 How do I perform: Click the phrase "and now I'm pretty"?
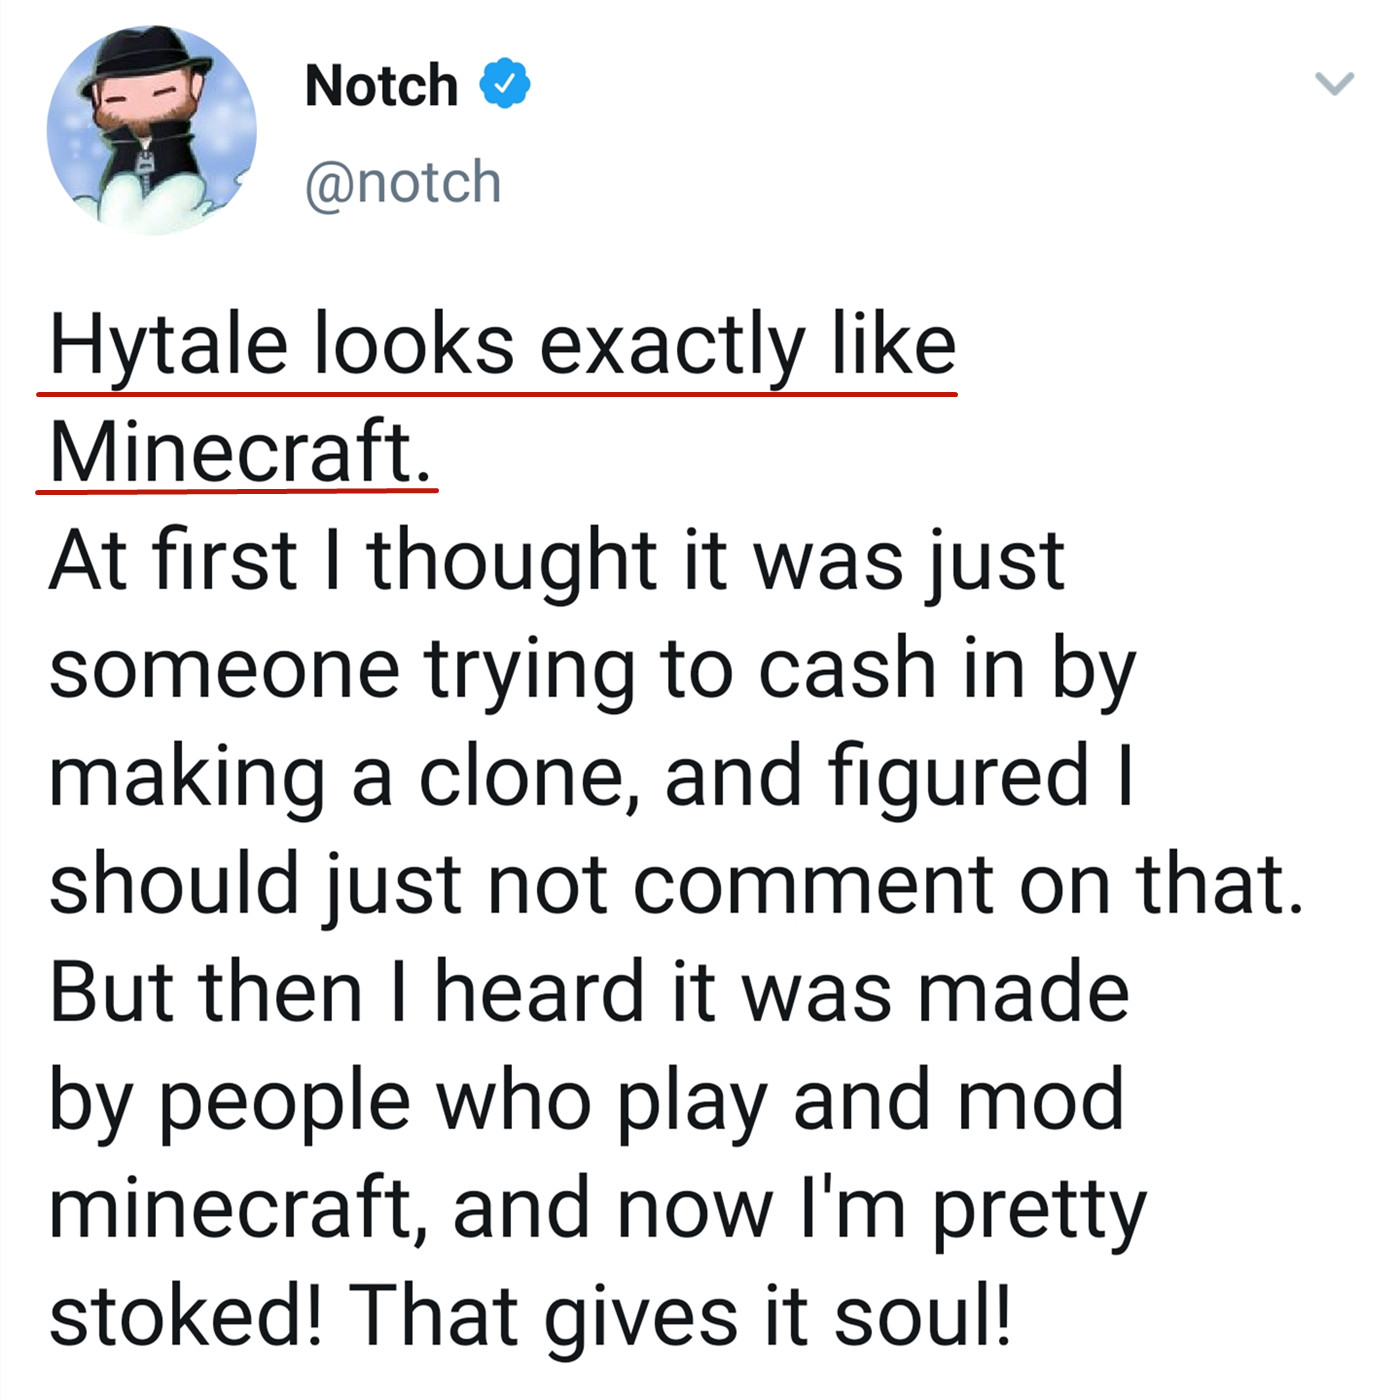(x=799, y=1208)
